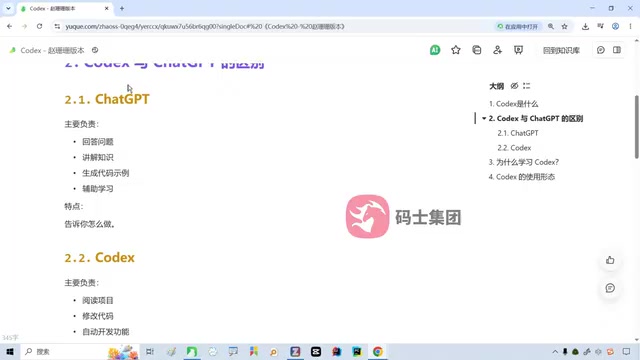Open the Windows Start menu
Image resolution: width=640 pixels, height=360 pixels.
pos(10,351)
